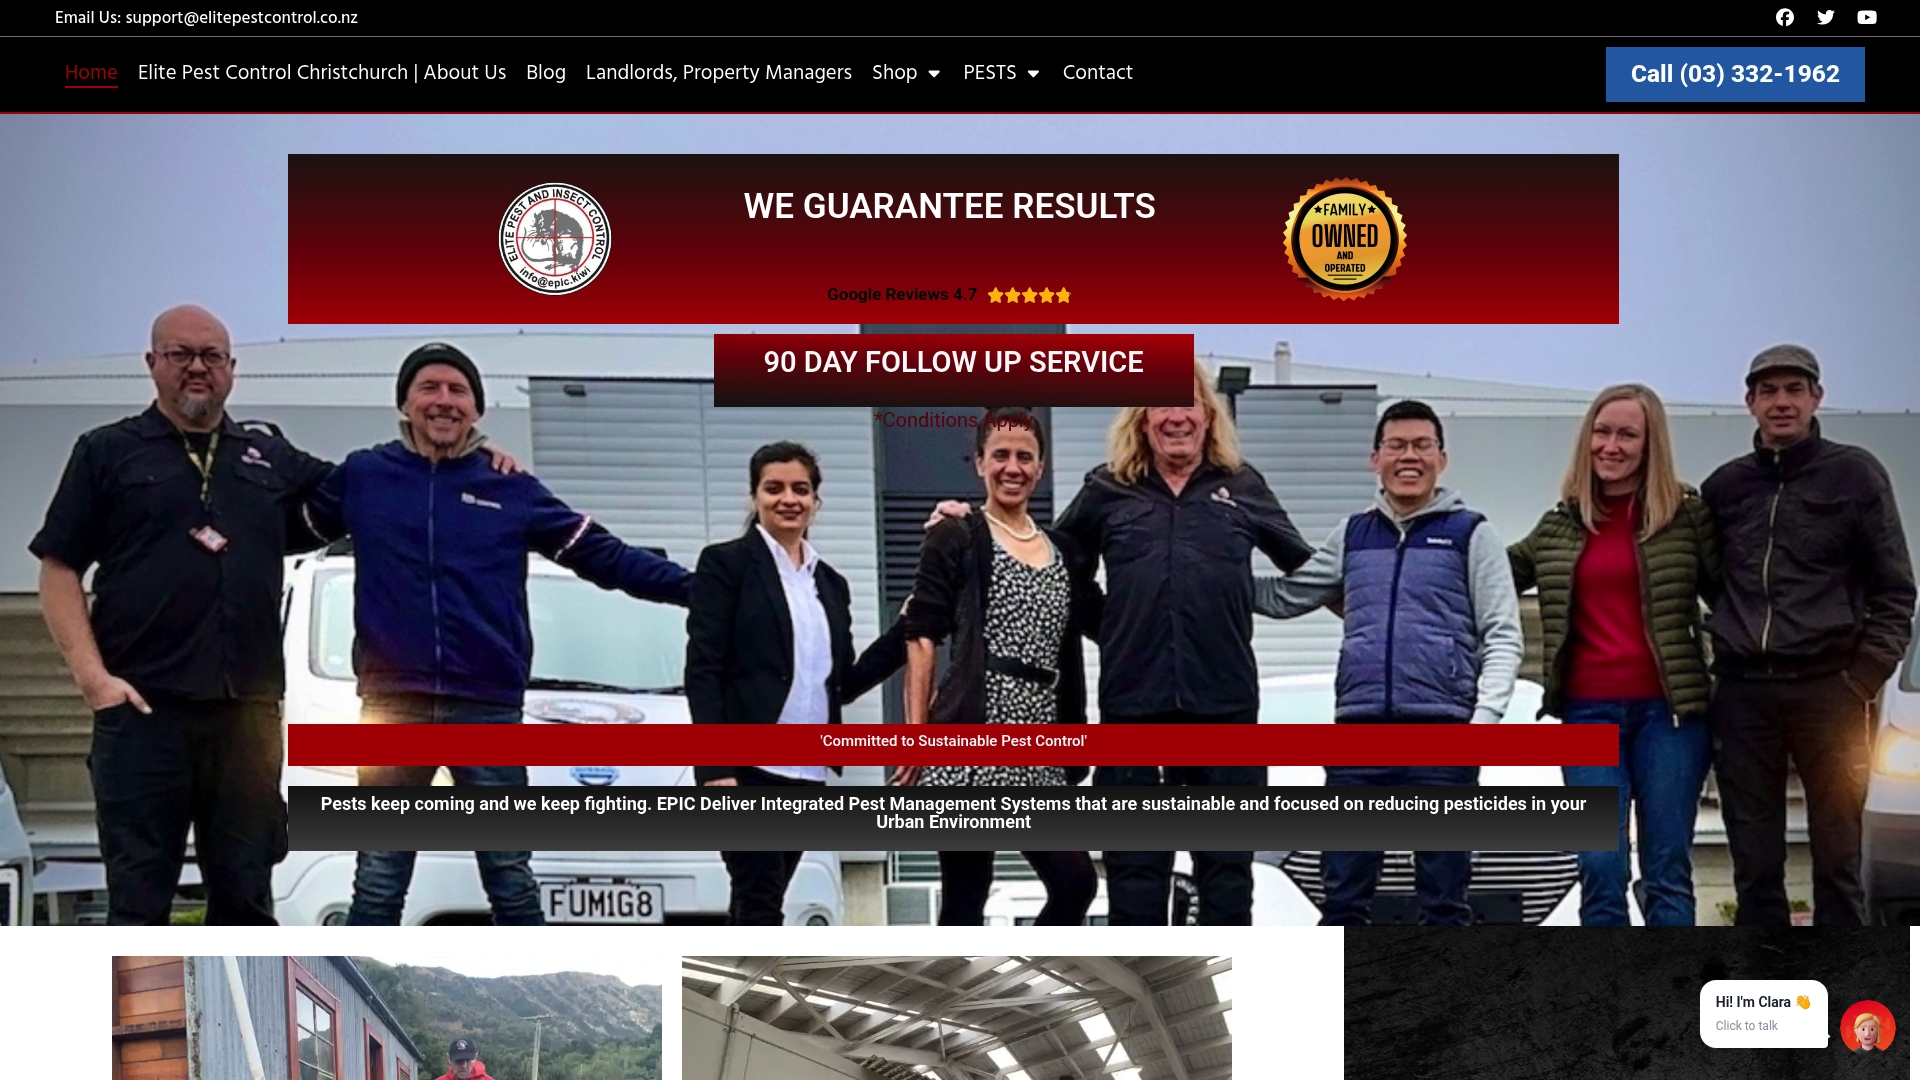Go to the Home menu item
This screenshot has height=1080, width=1920.
click(x=91, y=73)
